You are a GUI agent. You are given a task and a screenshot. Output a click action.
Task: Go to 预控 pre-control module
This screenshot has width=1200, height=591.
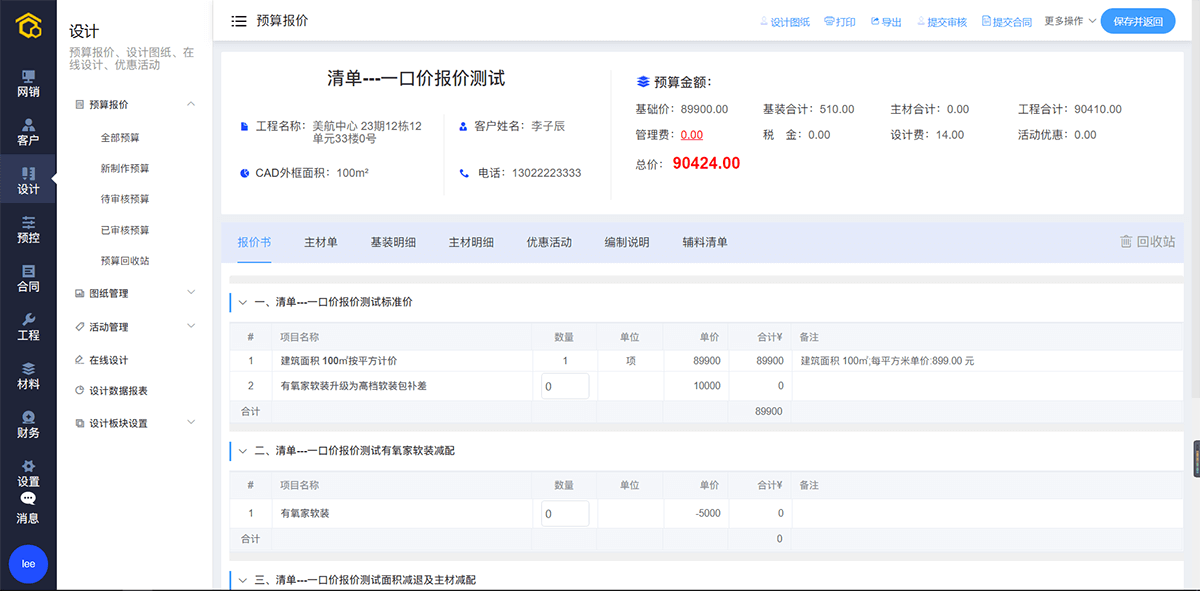click(28, 229)
